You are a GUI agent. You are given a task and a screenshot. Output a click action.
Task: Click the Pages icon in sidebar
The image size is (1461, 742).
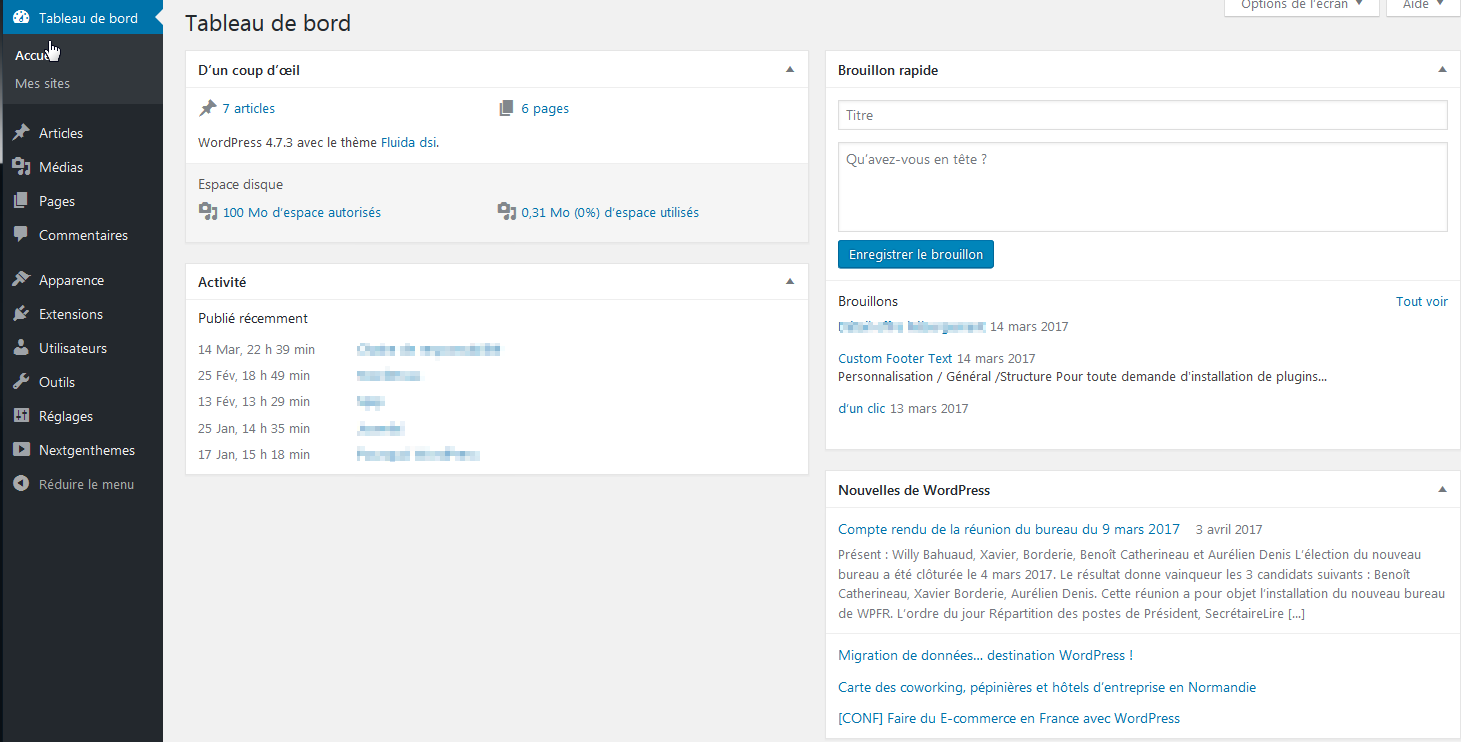tap(21, 201)
